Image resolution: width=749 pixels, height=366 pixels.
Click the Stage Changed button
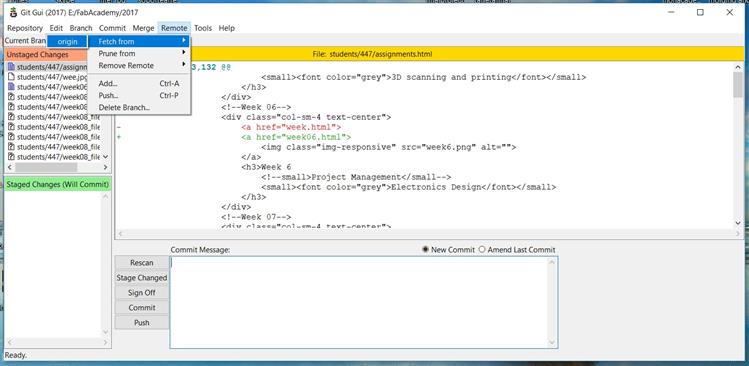142,278
